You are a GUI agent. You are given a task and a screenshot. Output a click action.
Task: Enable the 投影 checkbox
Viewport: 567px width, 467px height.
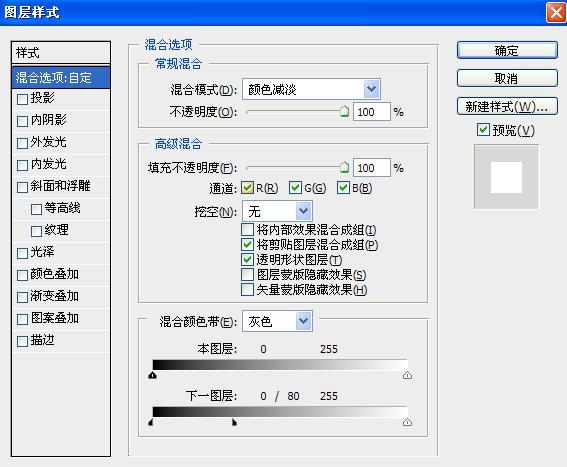tap(22, 99)
